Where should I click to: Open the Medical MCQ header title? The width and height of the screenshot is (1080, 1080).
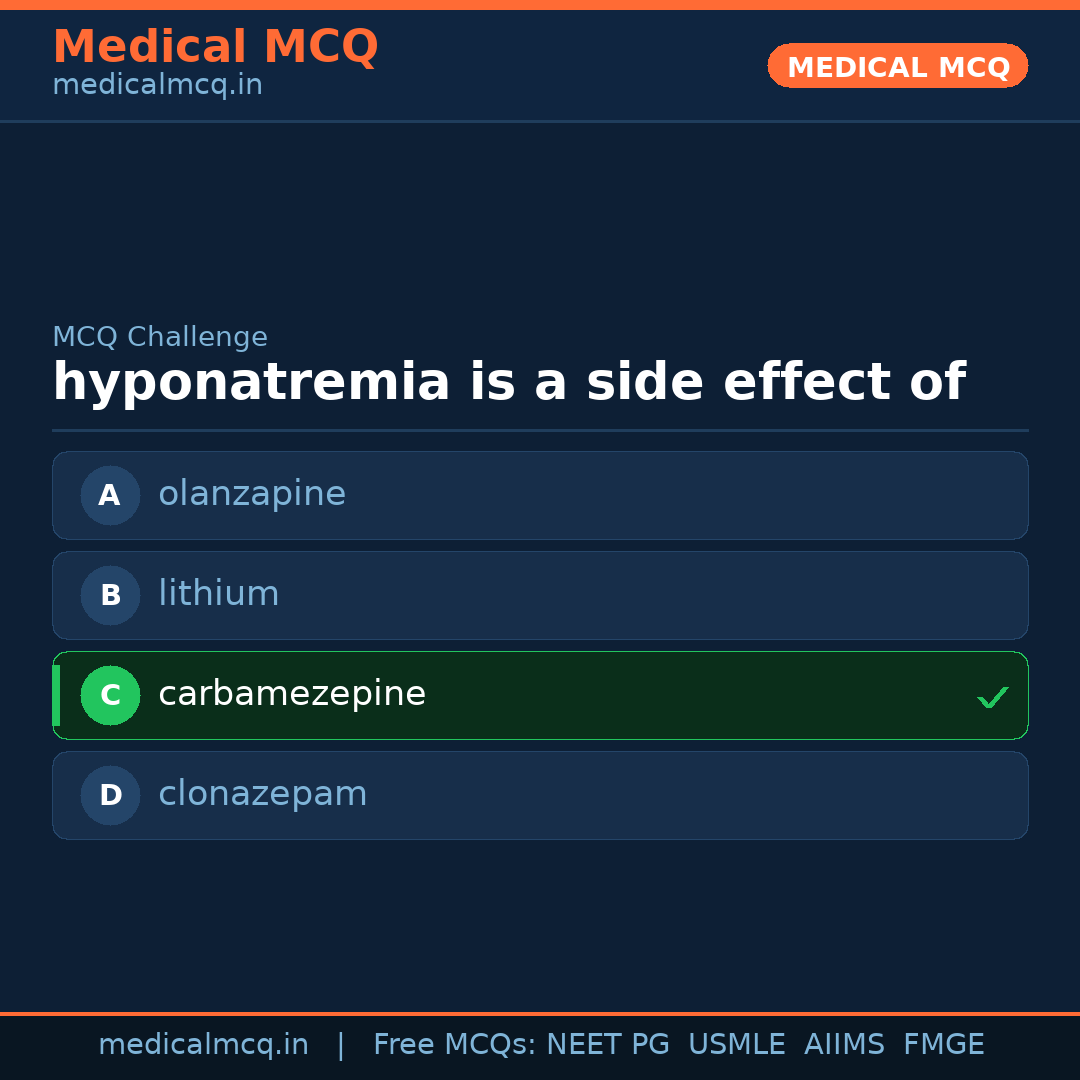click(x=215, y=47)
